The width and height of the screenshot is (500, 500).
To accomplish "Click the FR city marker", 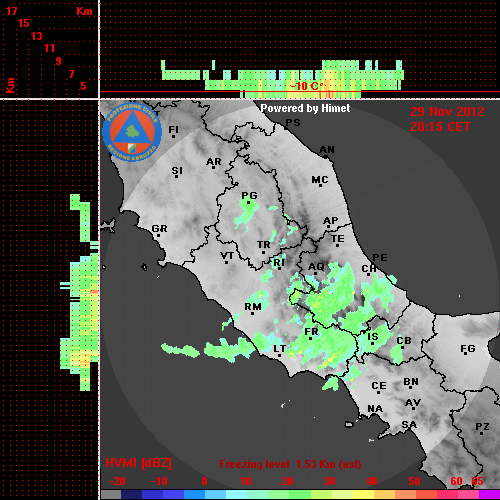I will [x=311, y=333].
